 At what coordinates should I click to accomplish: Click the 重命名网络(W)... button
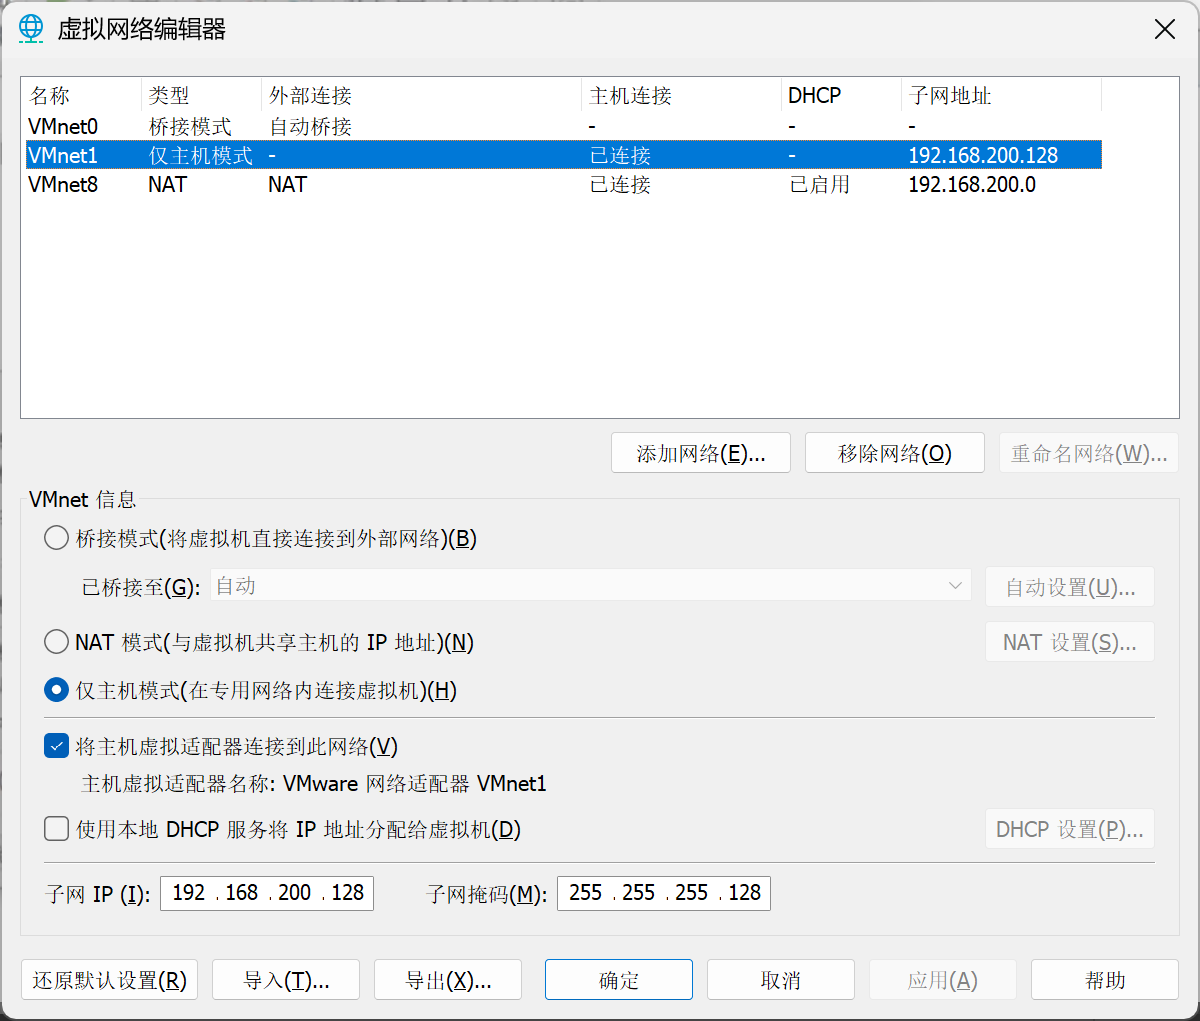click(x=1089, y=454)
